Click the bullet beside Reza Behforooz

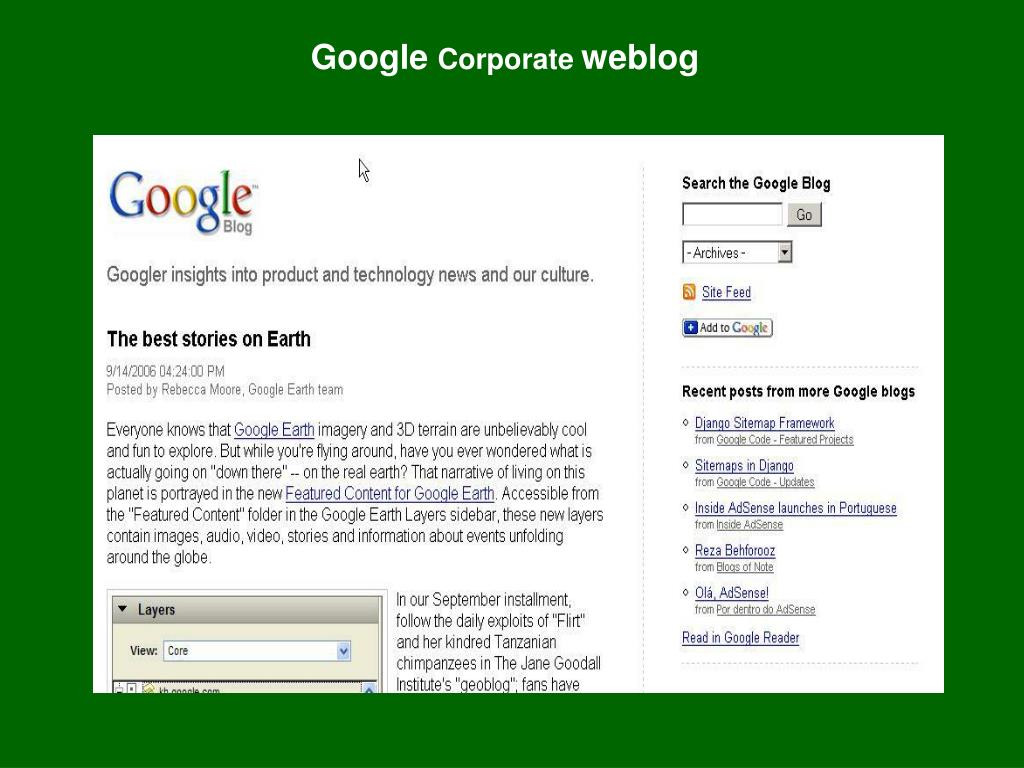(686, 550)
